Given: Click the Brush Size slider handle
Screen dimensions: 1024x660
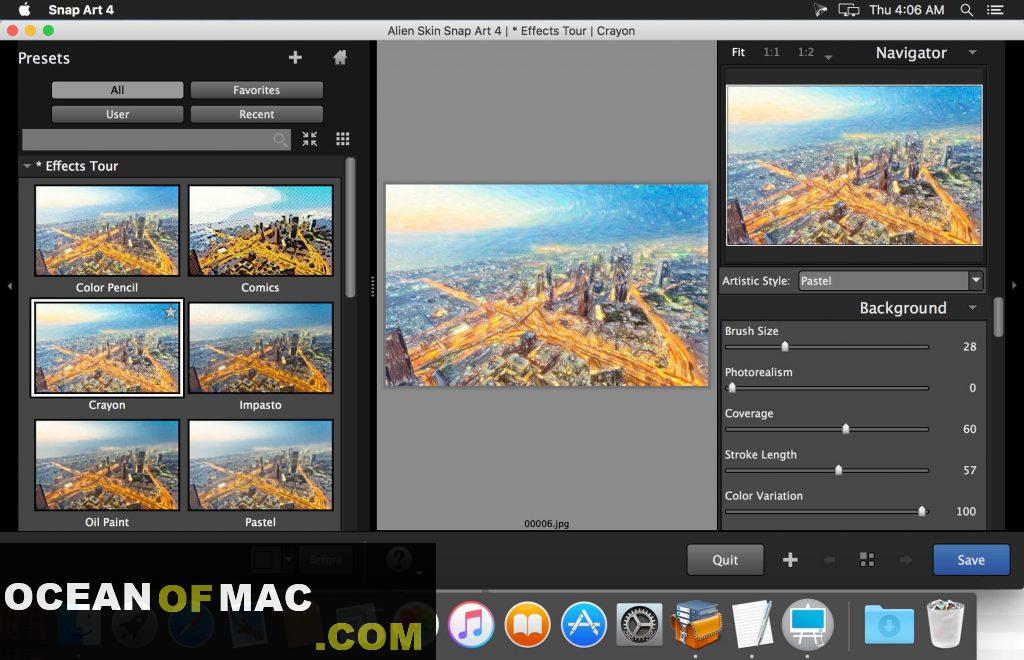Looking at the screenshot, I should click(785, 347).
